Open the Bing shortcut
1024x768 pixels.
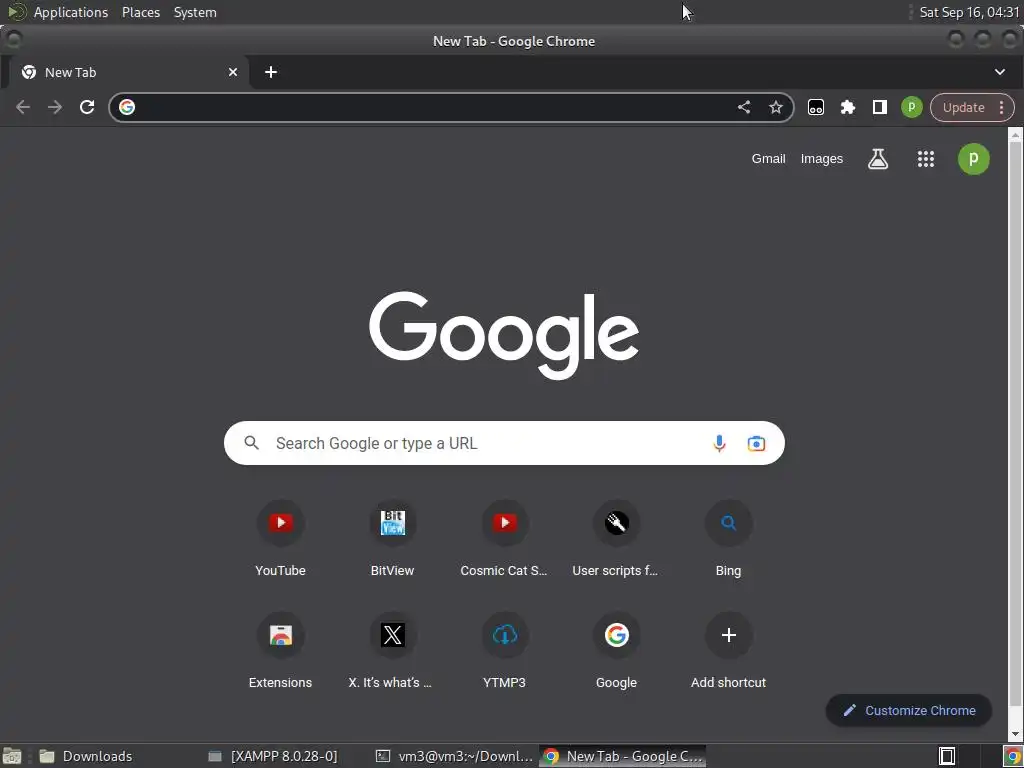[x=728, y=538]
